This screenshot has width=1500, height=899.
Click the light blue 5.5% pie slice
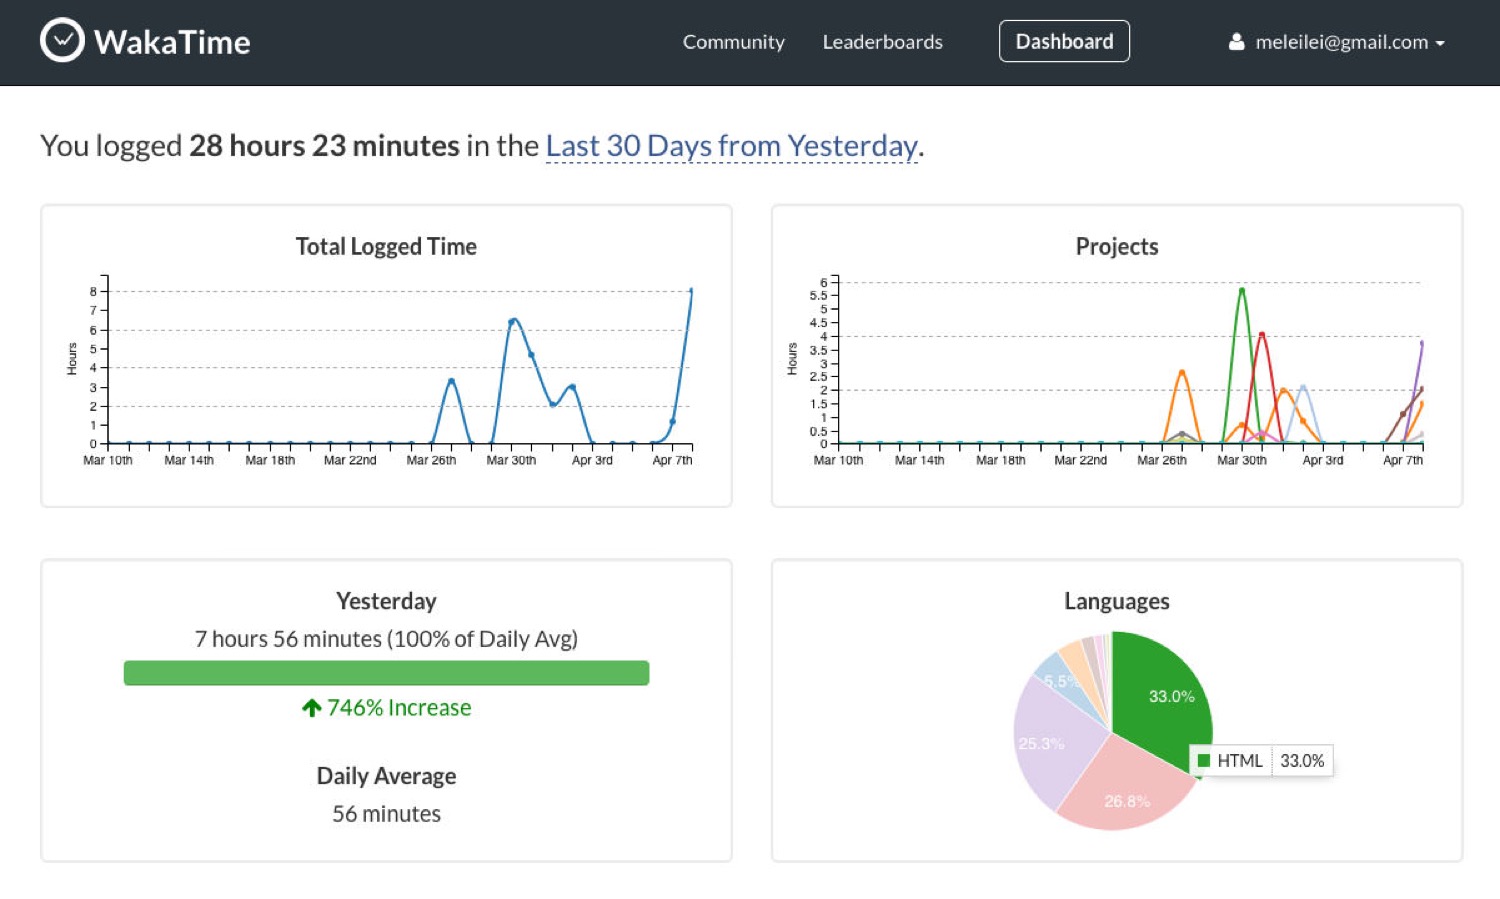coord(1059,678)
